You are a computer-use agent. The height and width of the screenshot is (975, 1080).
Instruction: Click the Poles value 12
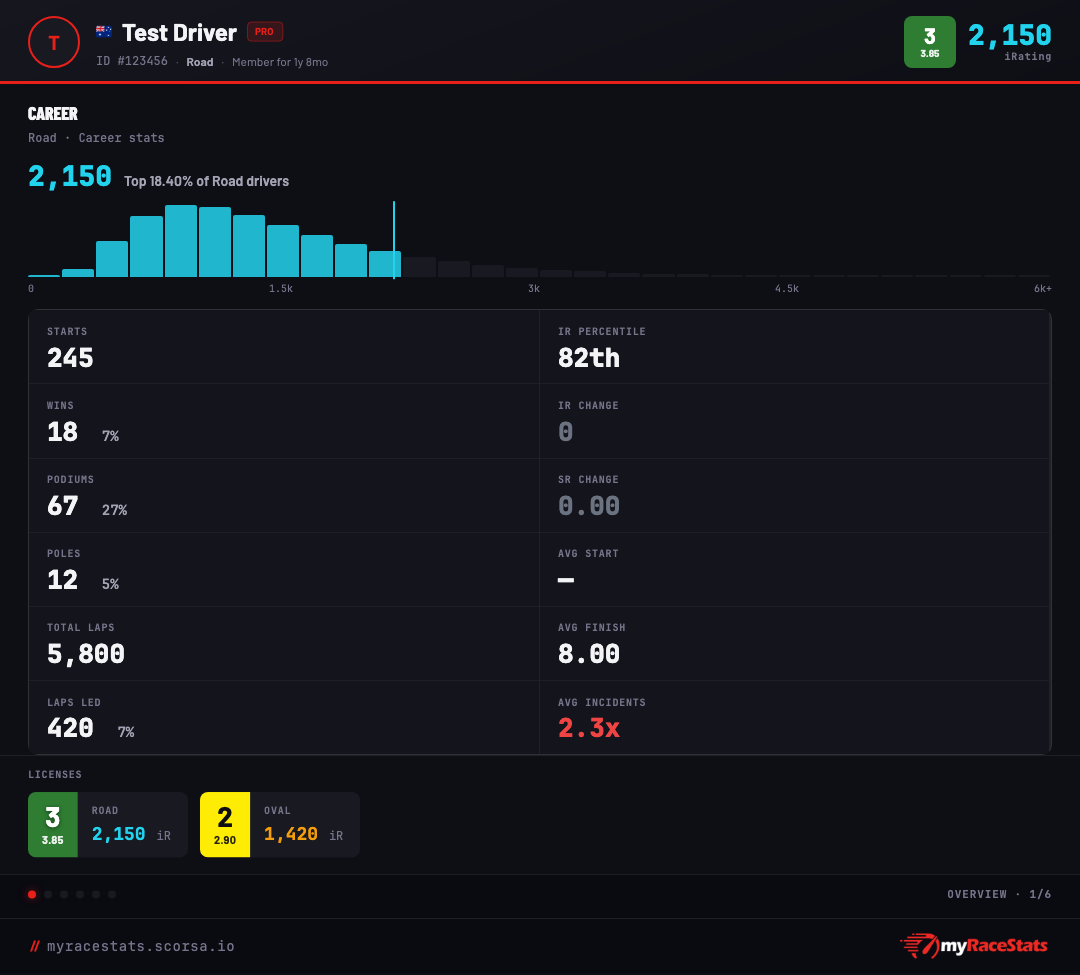(62, 580)
